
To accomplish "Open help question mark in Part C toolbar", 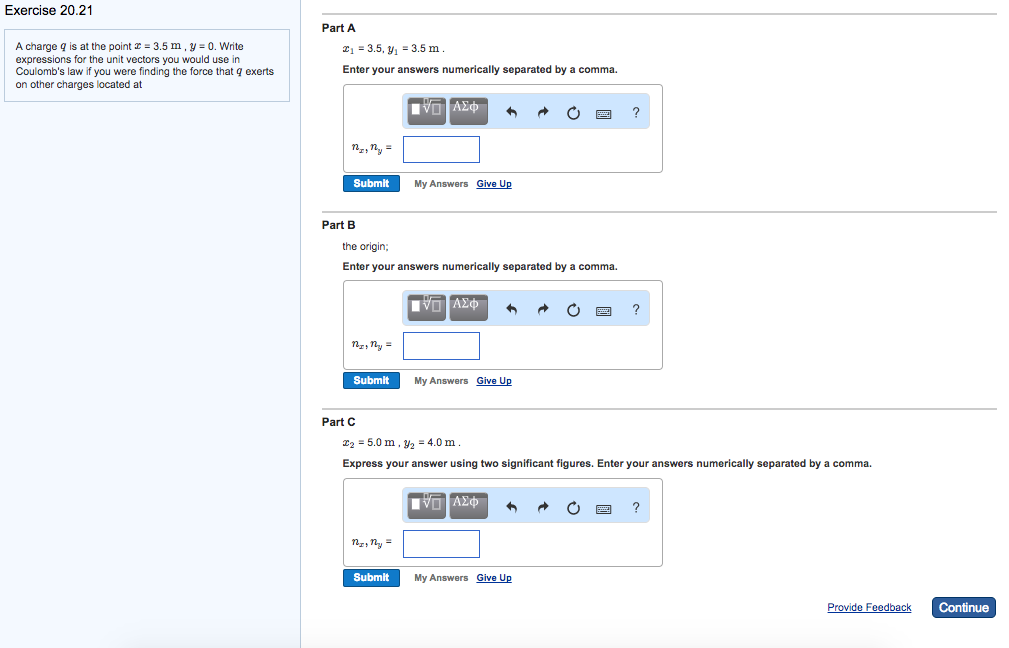I will click(636, 507).
